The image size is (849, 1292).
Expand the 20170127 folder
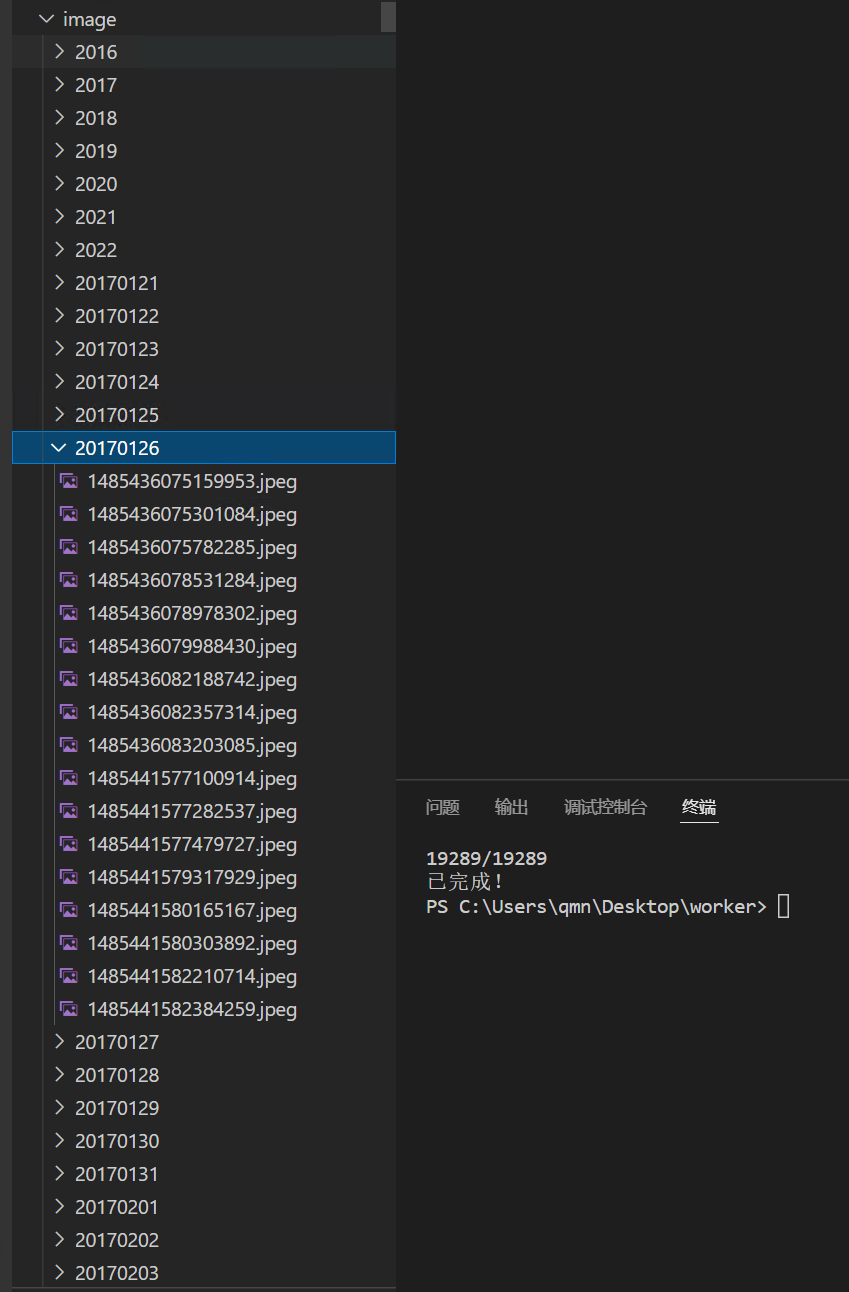(x=59, y=1042)
